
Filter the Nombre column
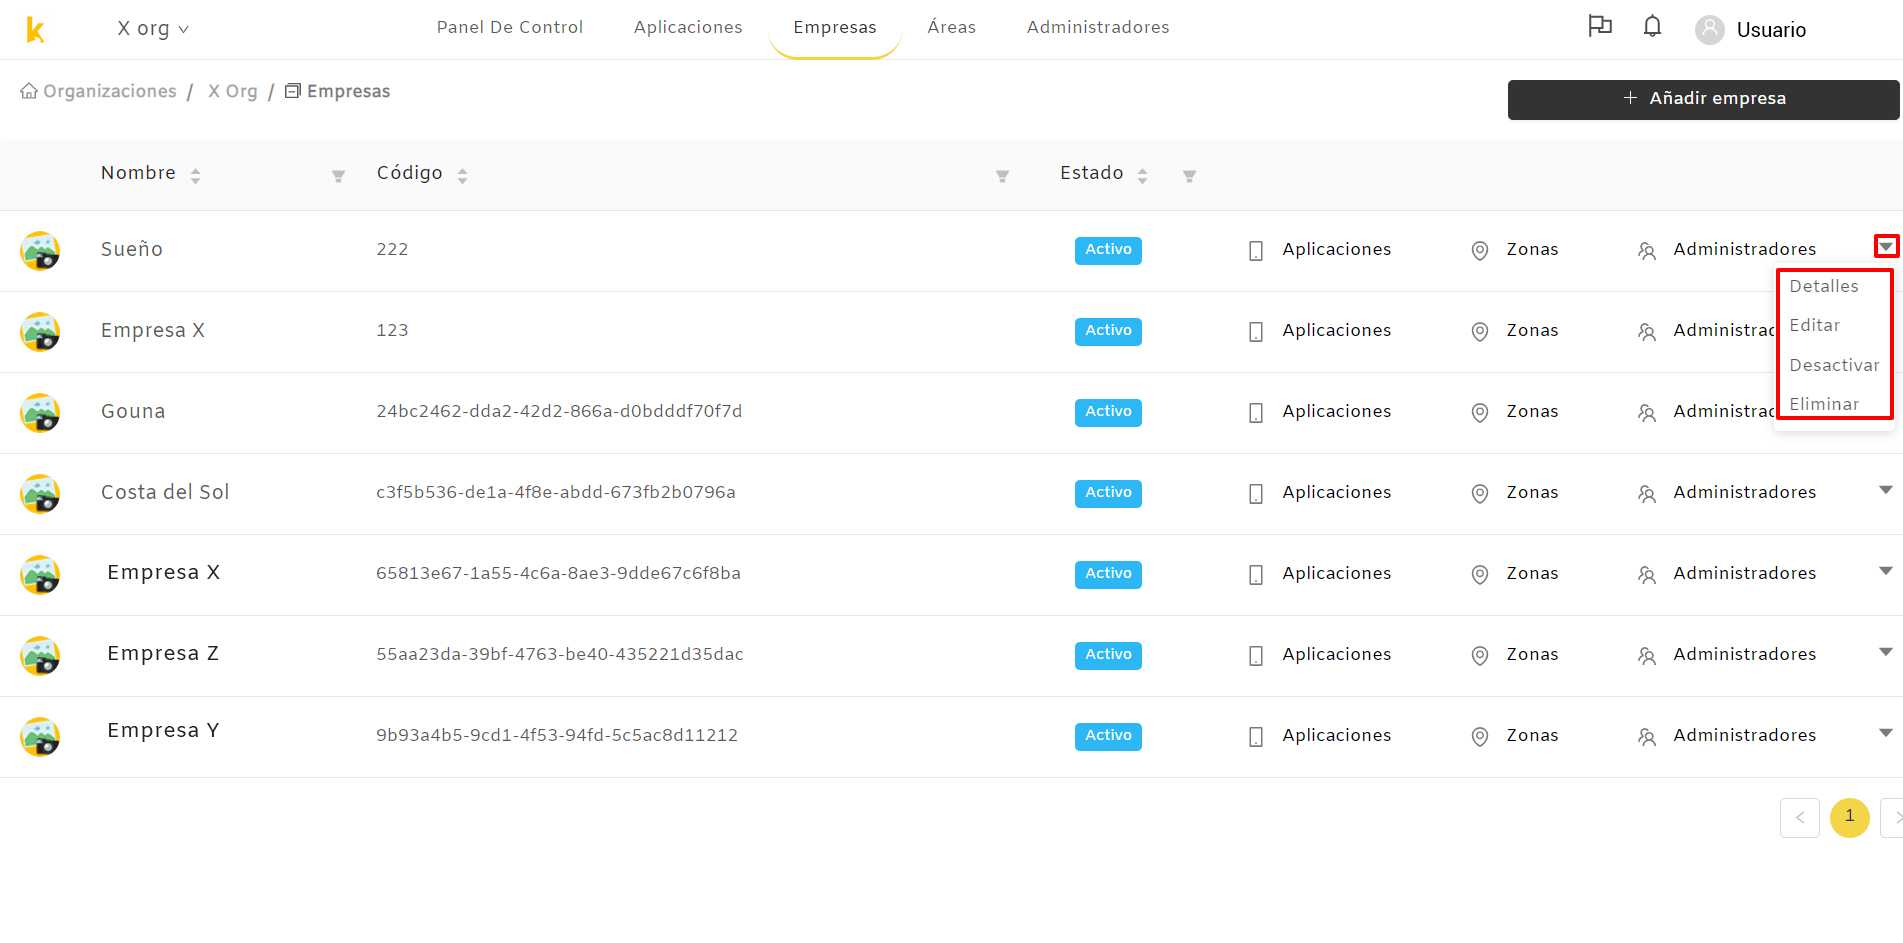click(338, 176)
